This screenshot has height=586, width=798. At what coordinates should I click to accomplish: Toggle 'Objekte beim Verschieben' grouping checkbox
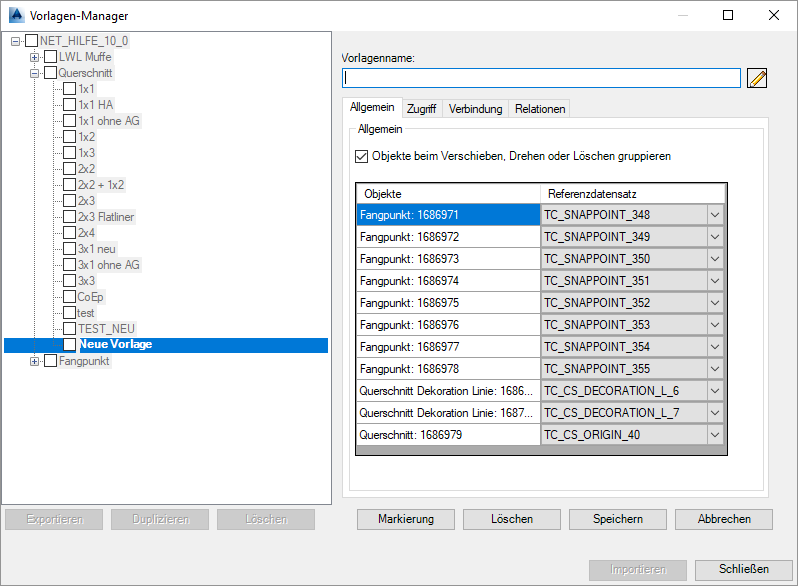tap(362, 156)
